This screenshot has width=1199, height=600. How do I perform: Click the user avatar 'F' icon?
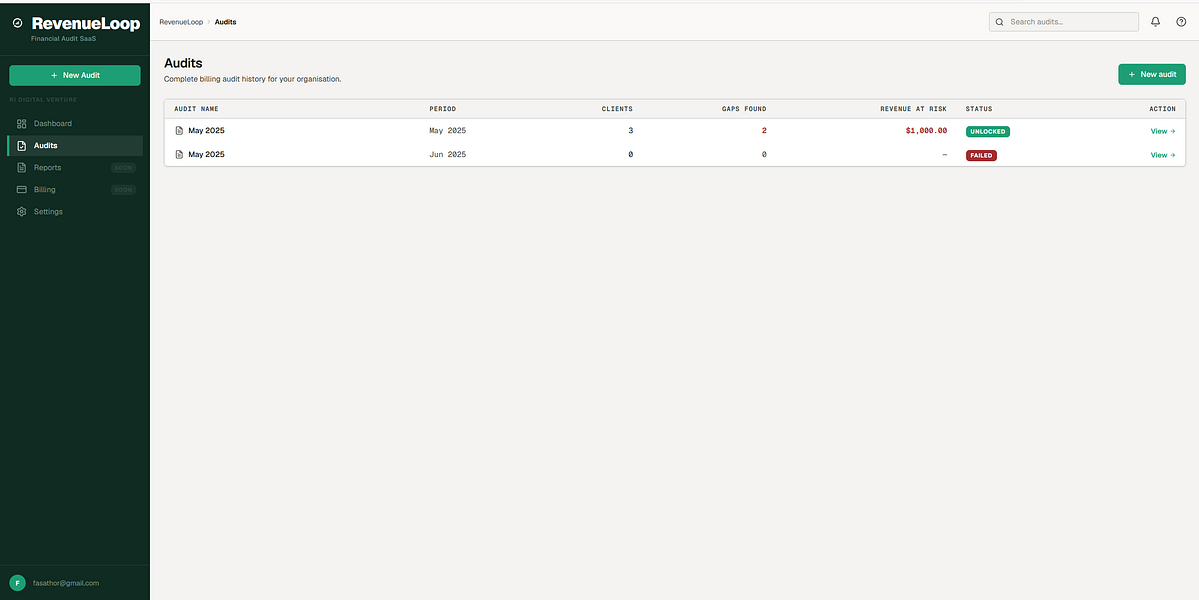pos(17,582)
